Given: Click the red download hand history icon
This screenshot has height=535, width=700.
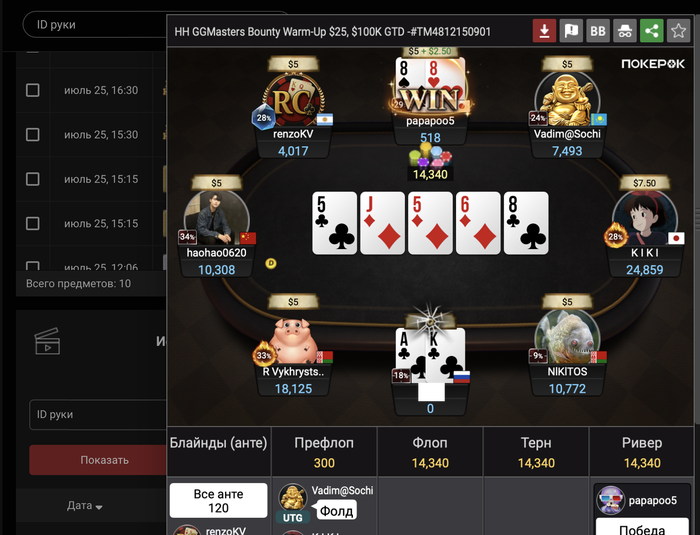Looking at the screenshot, I should click(x=544, y=31).
